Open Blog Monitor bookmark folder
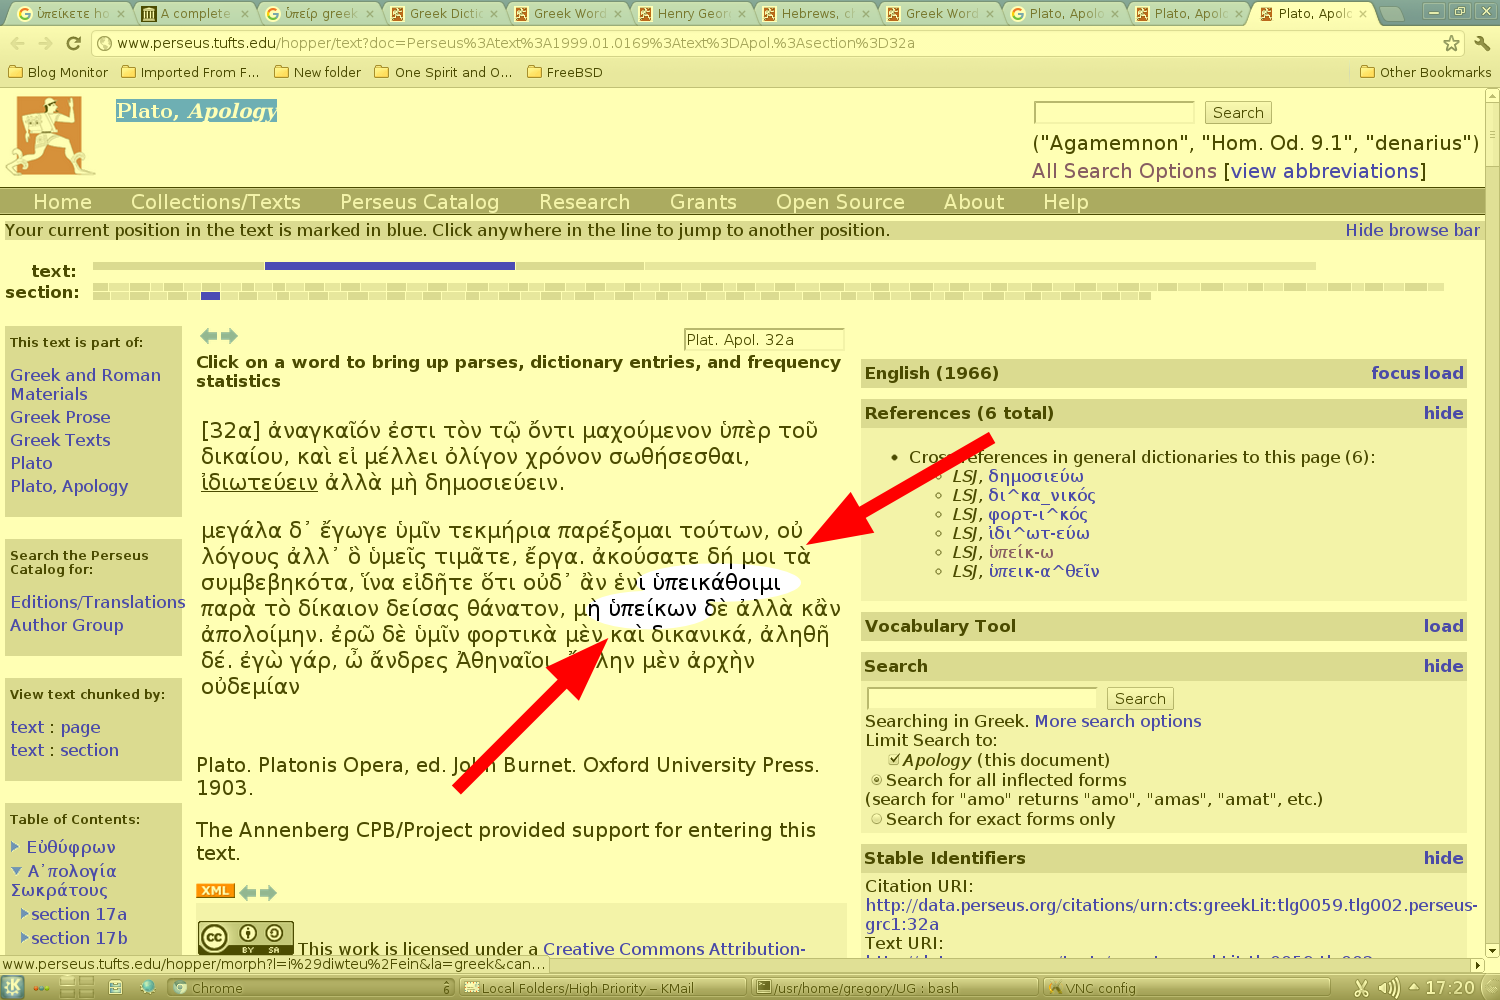 pos(58,72)
